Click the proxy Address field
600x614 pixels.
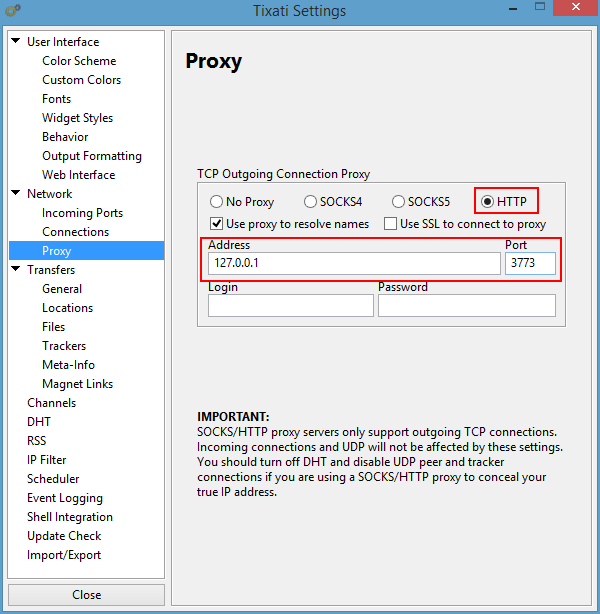[x=354, y=263]
